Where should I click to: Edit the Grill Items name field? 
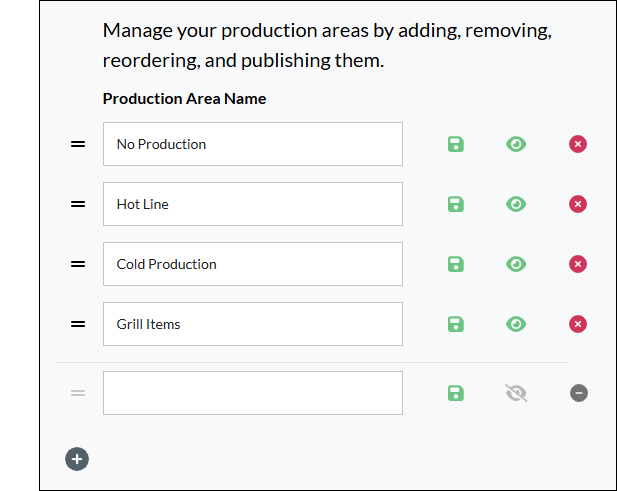[x=253, y=324]
